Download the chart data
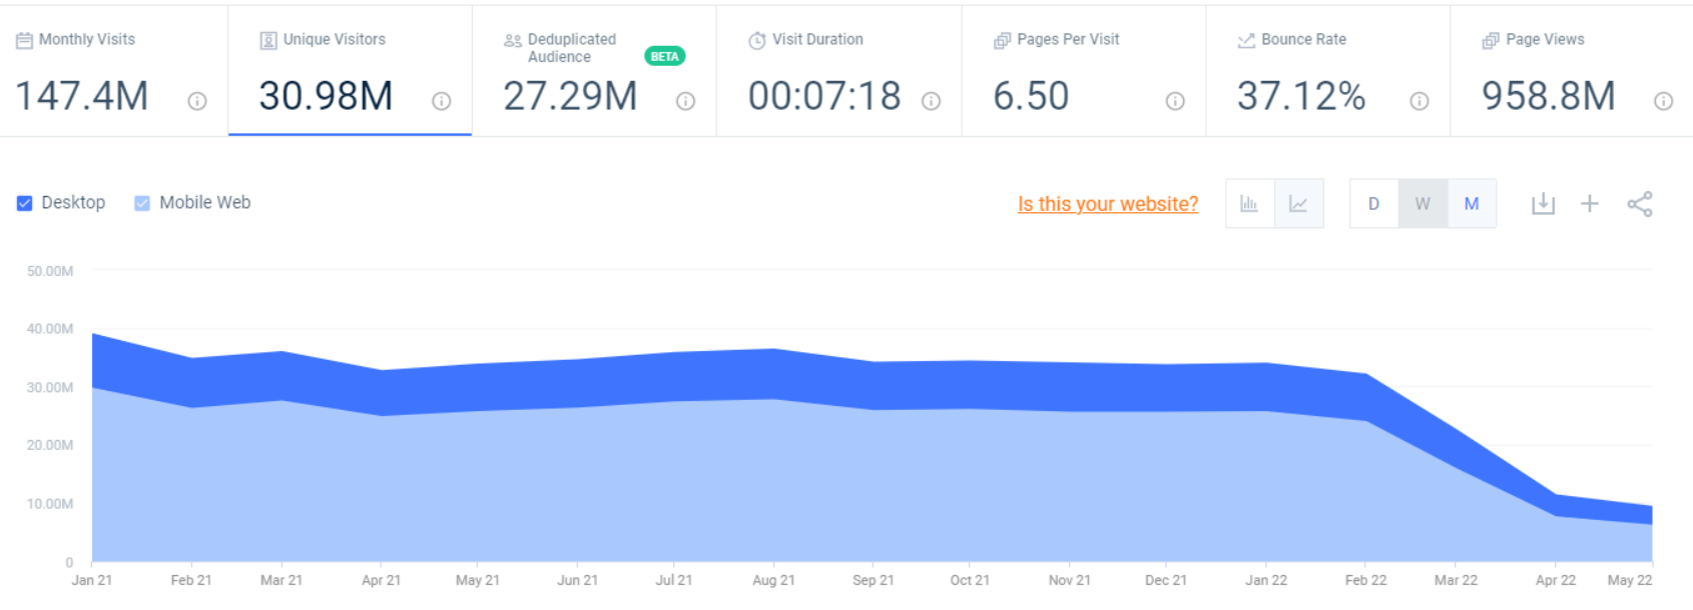 point(1543,204)
